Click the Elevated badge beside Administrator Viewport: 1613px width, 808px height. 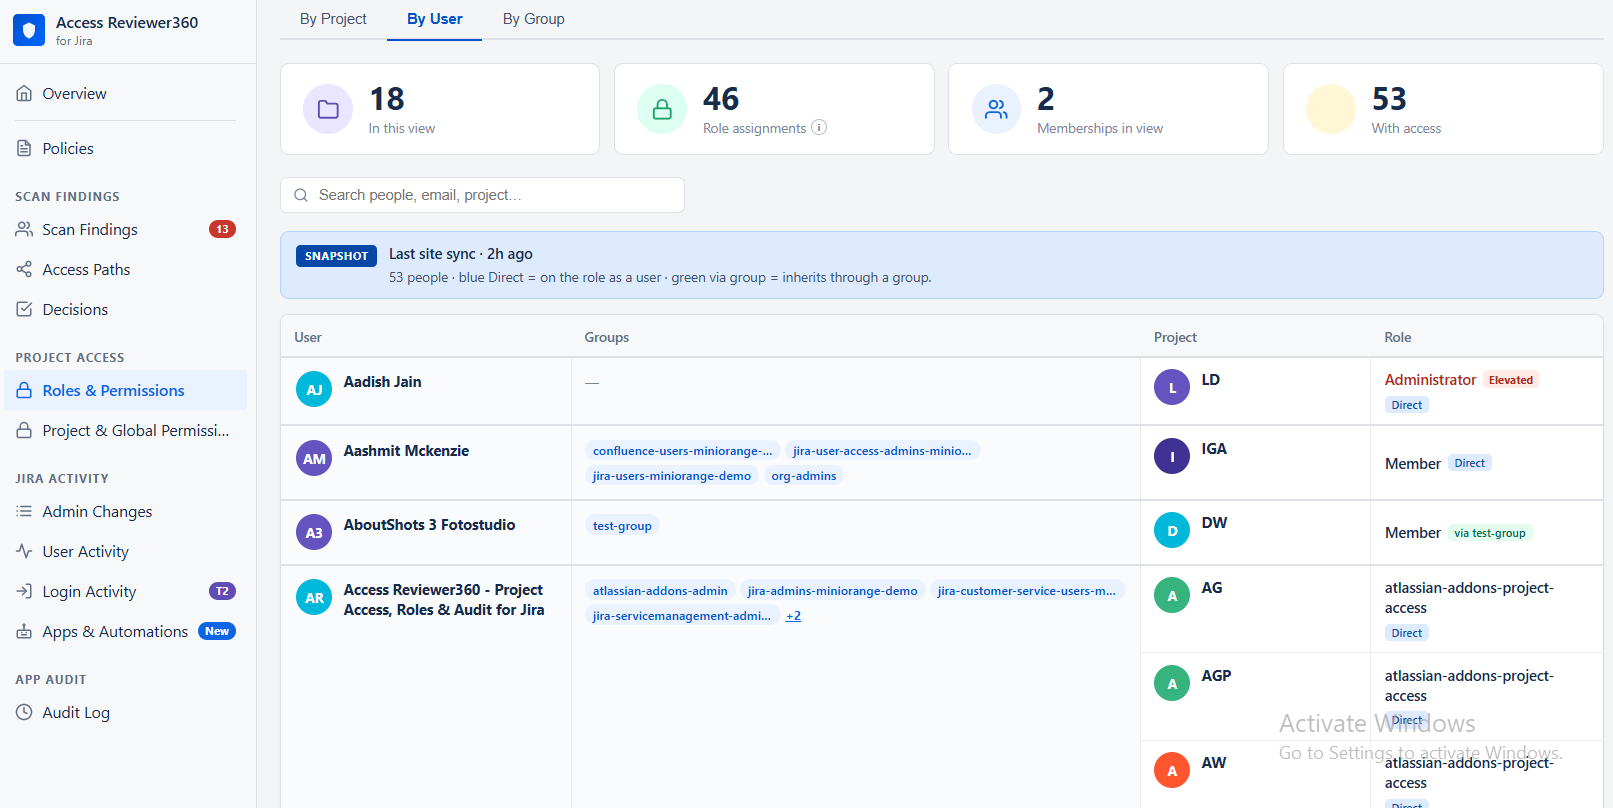[1510, 380]
